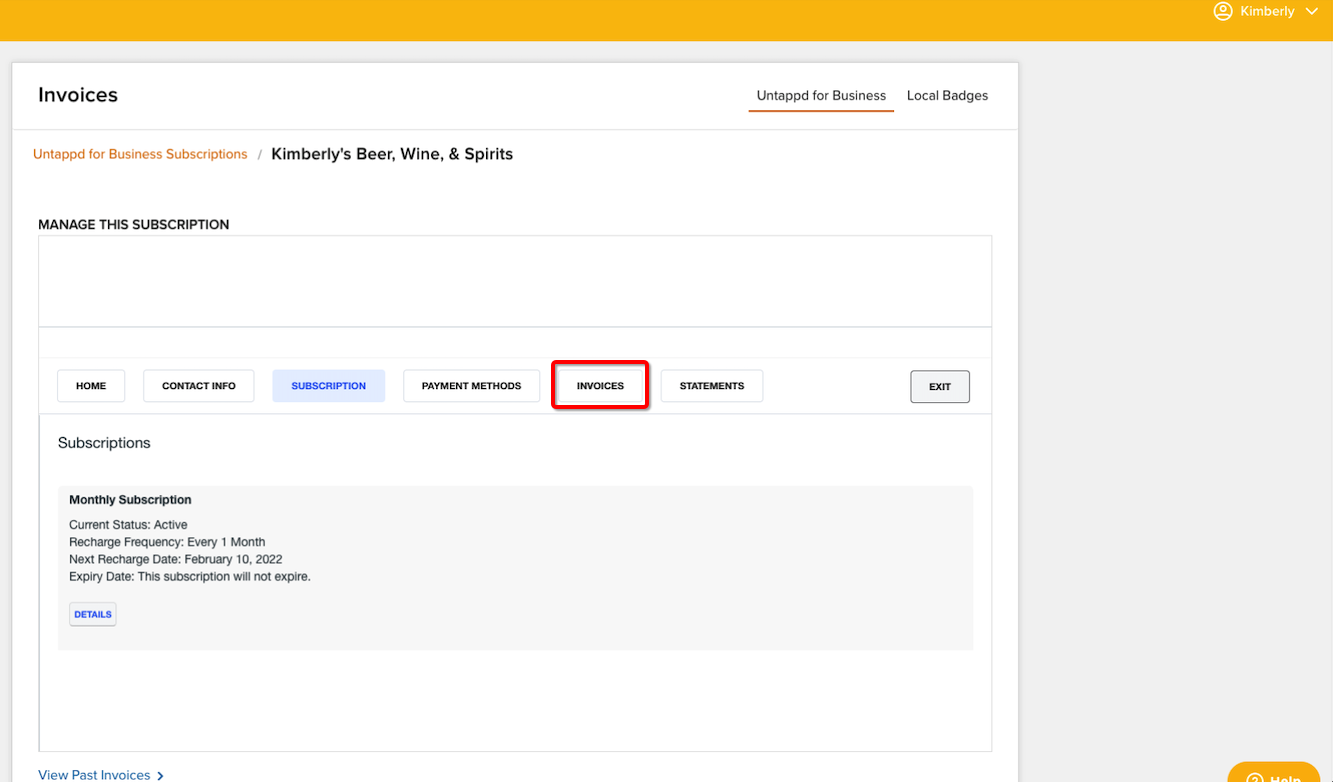The image size is (1333, 782).
Task: Open the PAYMENT METHODS section
Action: click(471, 386)
